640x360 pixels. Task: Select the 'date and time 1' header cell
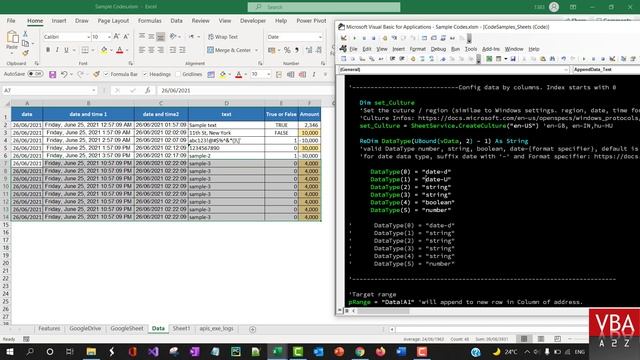click(x=88, y=114)
